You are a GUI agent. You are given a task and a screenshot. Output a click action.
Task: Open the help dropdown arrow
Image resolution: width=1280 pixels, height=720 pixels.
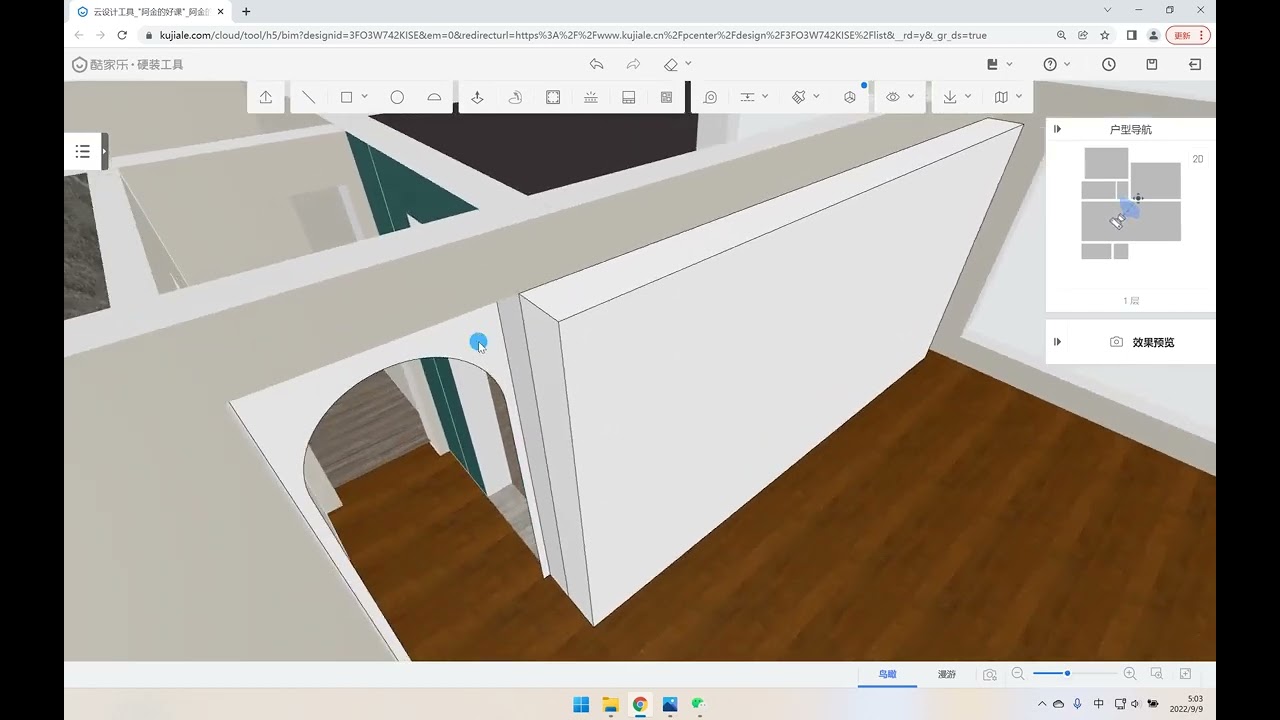pos(1067,64)
